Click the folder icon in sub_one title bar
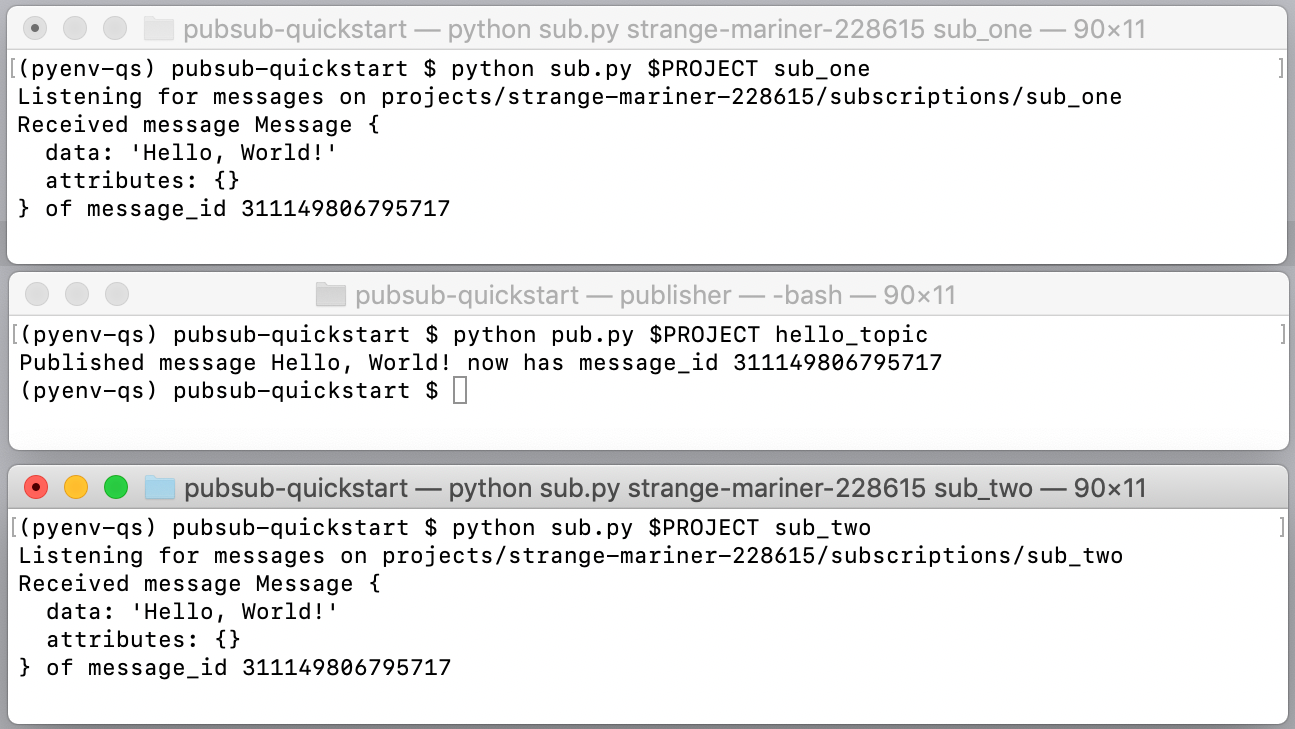 pos(158,29)
